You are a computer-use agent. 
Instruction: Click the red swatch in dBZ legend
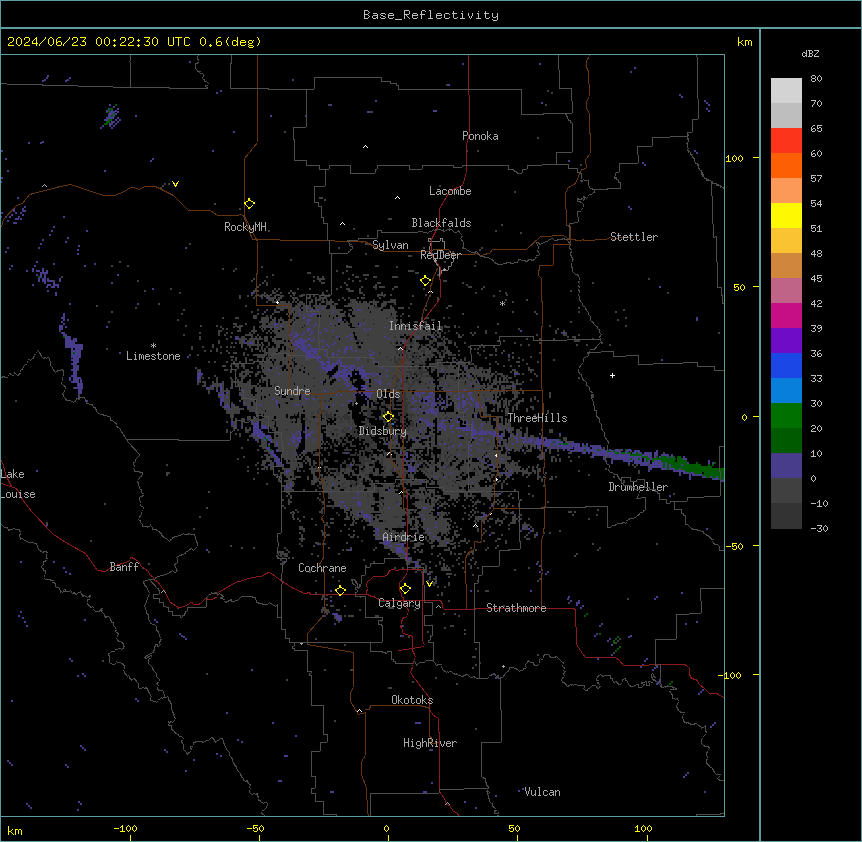786,141
